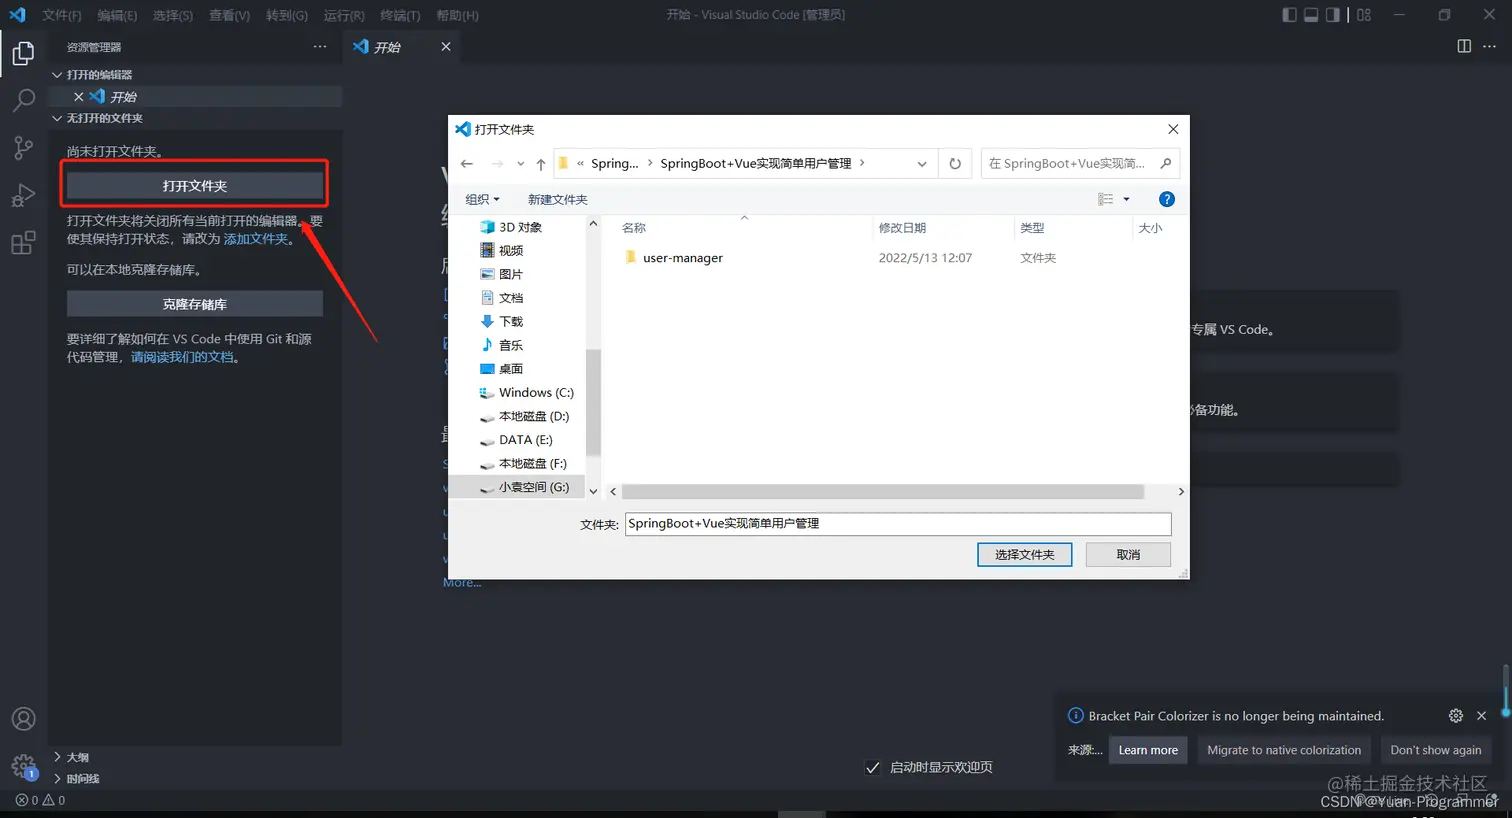The width and height of the screenshot is (1512, 818).
Task: Open the 文件(F) menu
Action: 62,15
